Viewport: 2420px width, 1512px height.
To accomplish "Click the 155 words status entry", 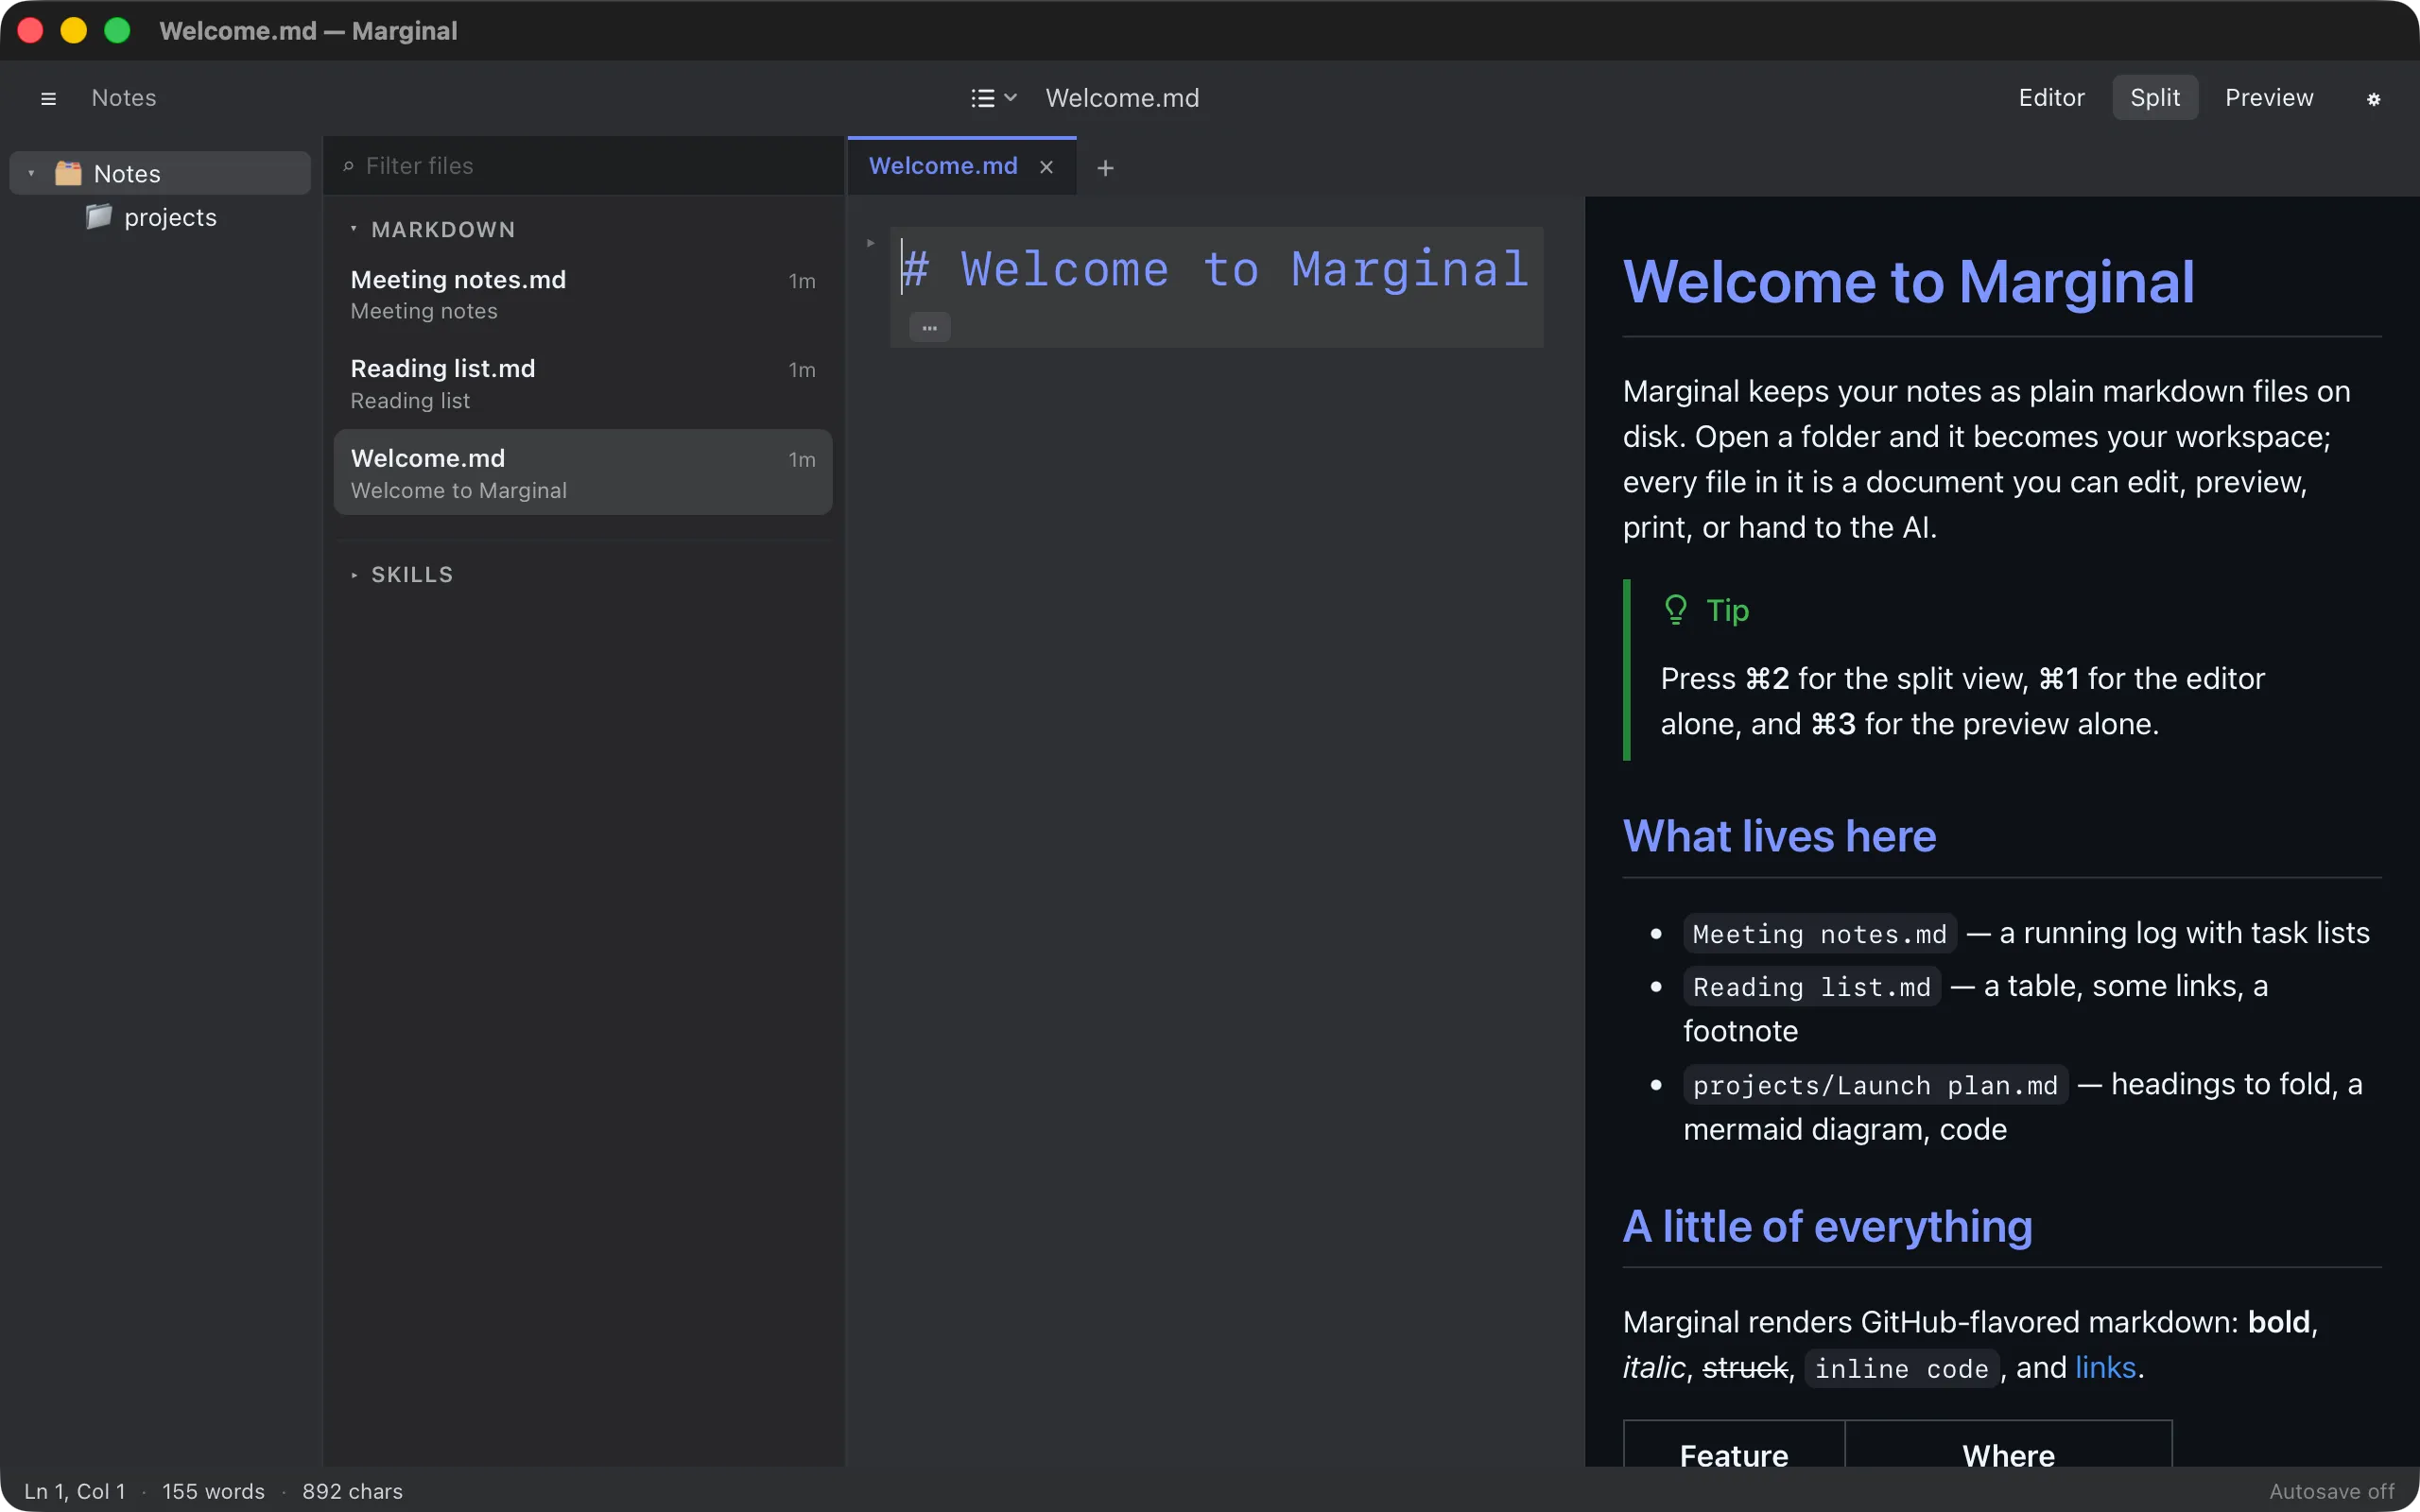I will (x=213, y=1491).
